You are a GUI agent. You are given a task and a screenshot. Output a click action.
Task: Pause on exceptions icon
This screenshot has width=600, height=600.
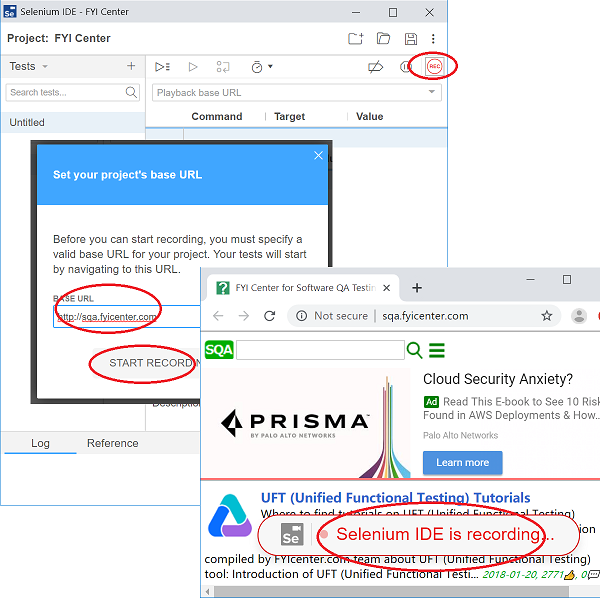pyautogui.click(x=404, y=67)
